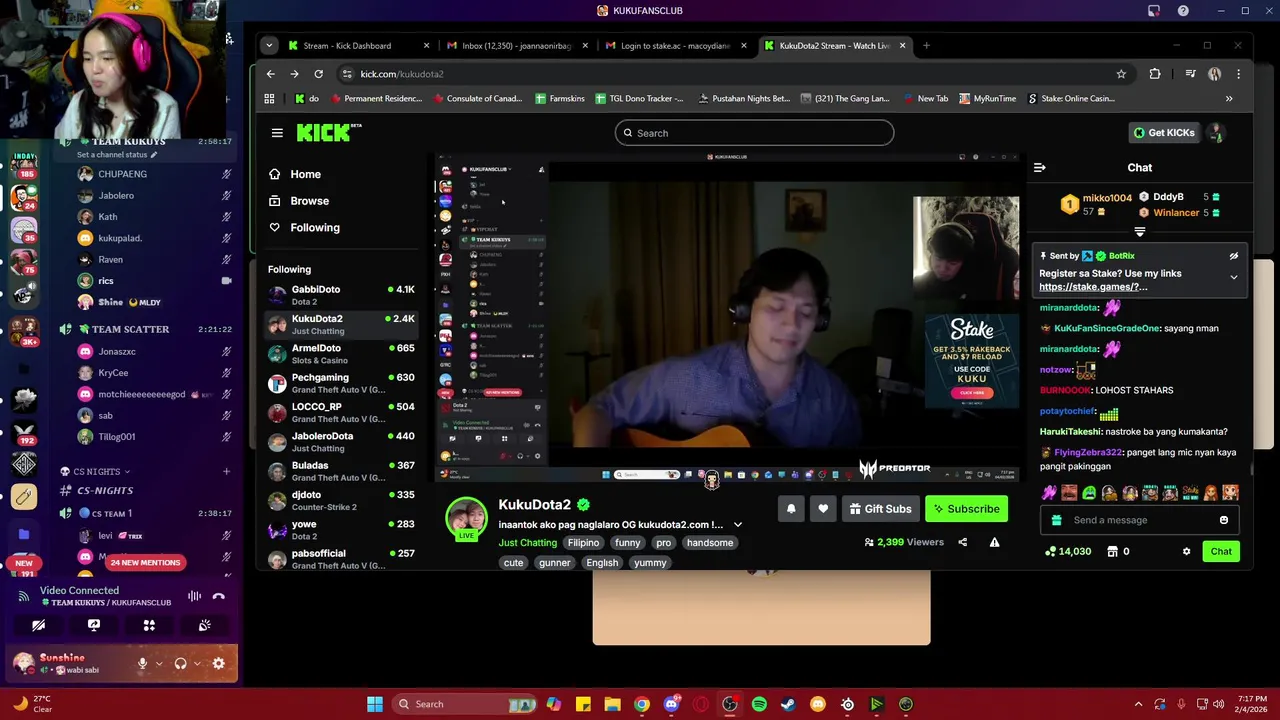This screenshot has width=1280, height=720.
Task: Open ArmelDoto channel in Following list
Action: (x=341, y=354)
